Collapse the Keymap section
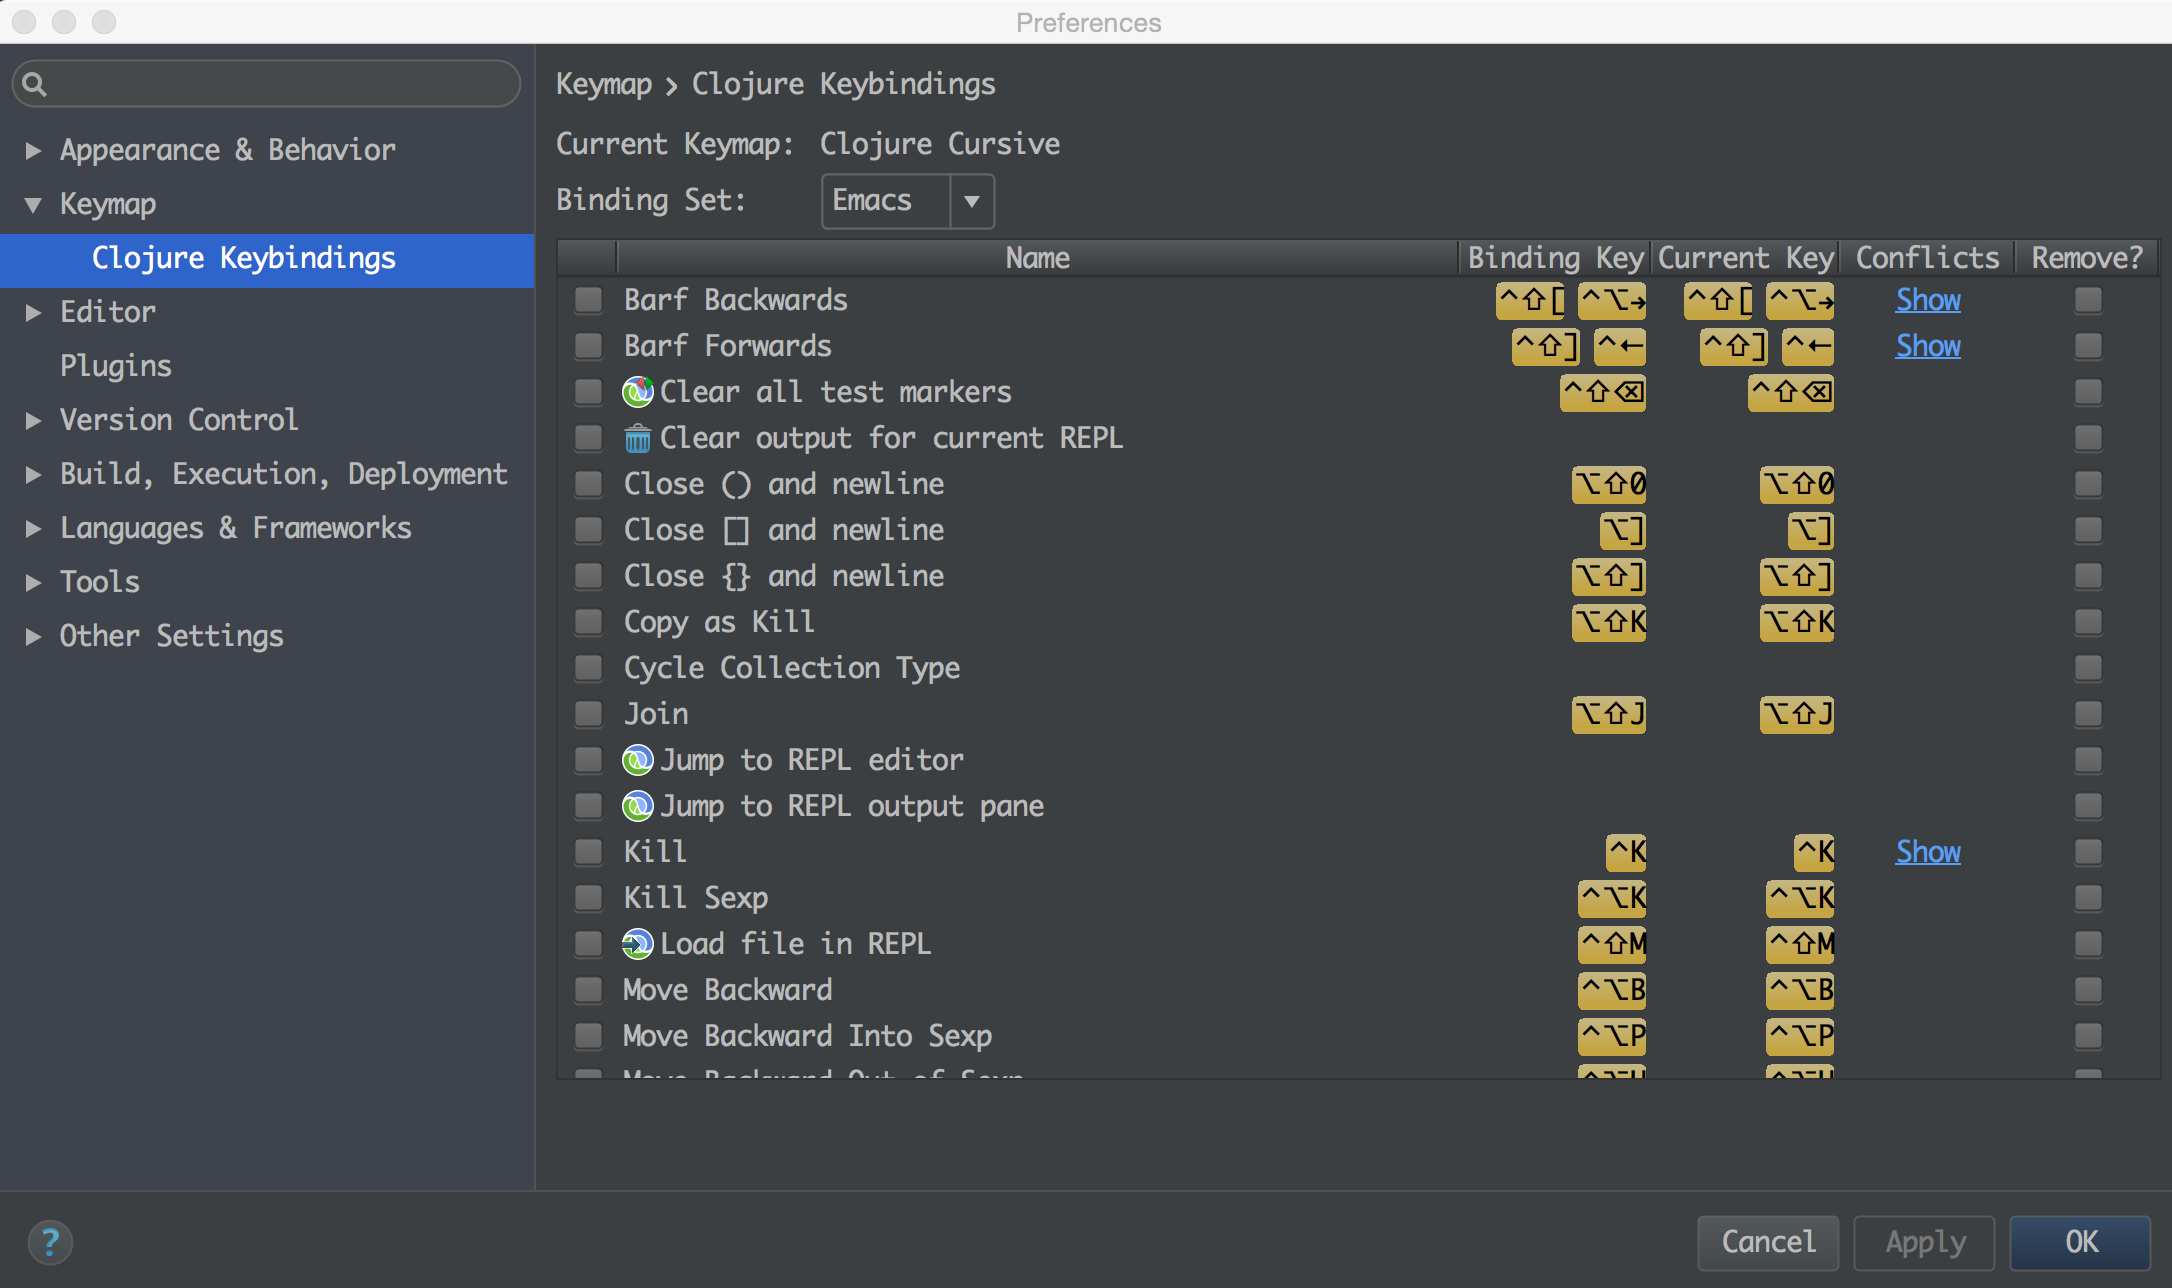This screenshot has height=1288, width=2172. coord(33,205)
